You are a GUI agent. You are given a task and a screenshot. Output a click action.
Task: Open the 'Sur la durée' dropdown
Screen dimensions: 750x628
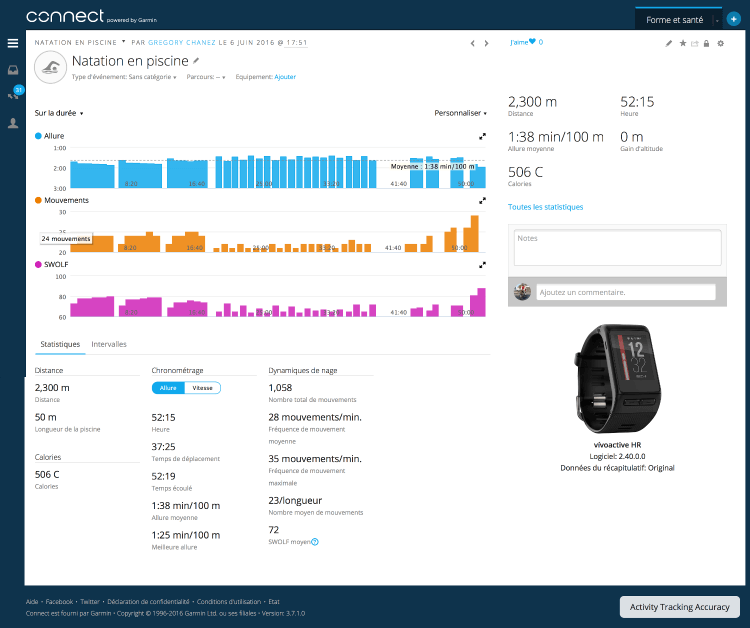tap(59, 113)
